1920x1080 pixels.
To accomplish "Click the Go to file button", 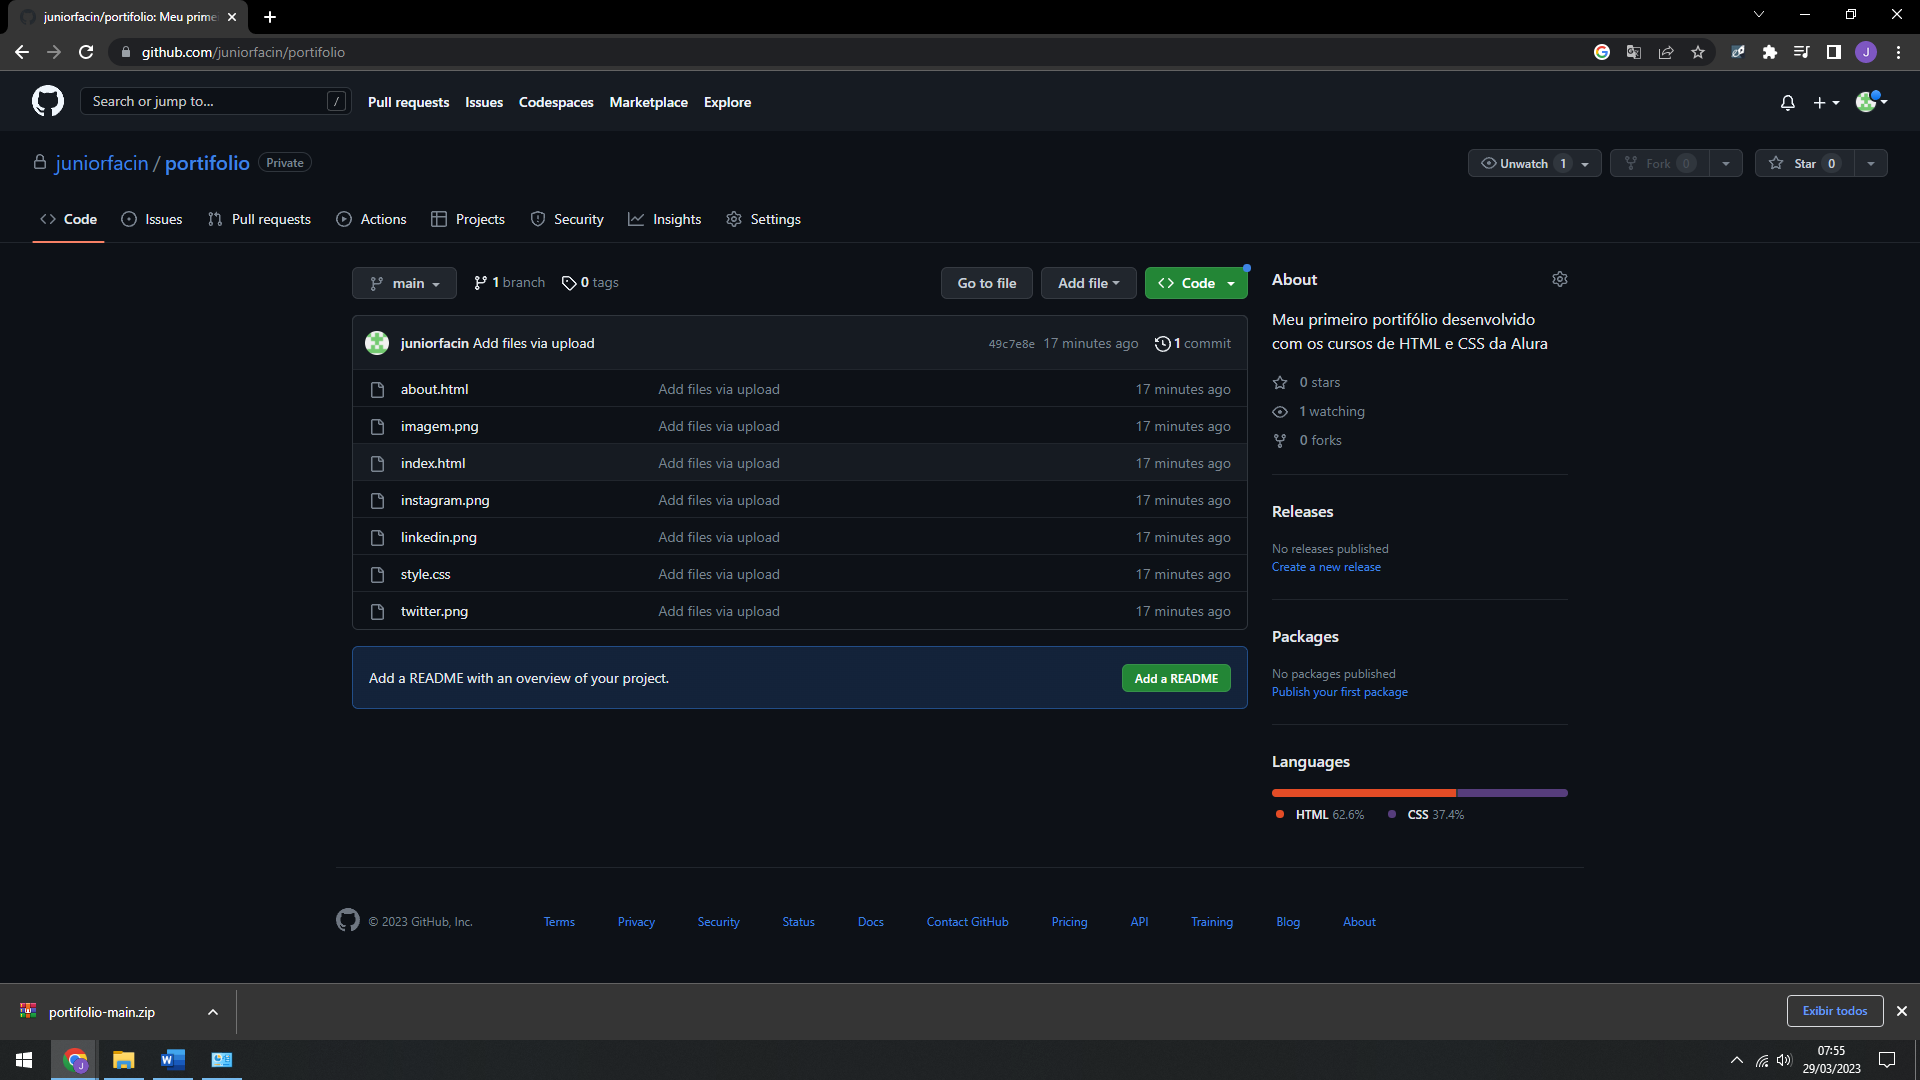I will click(x=986, y=283).
